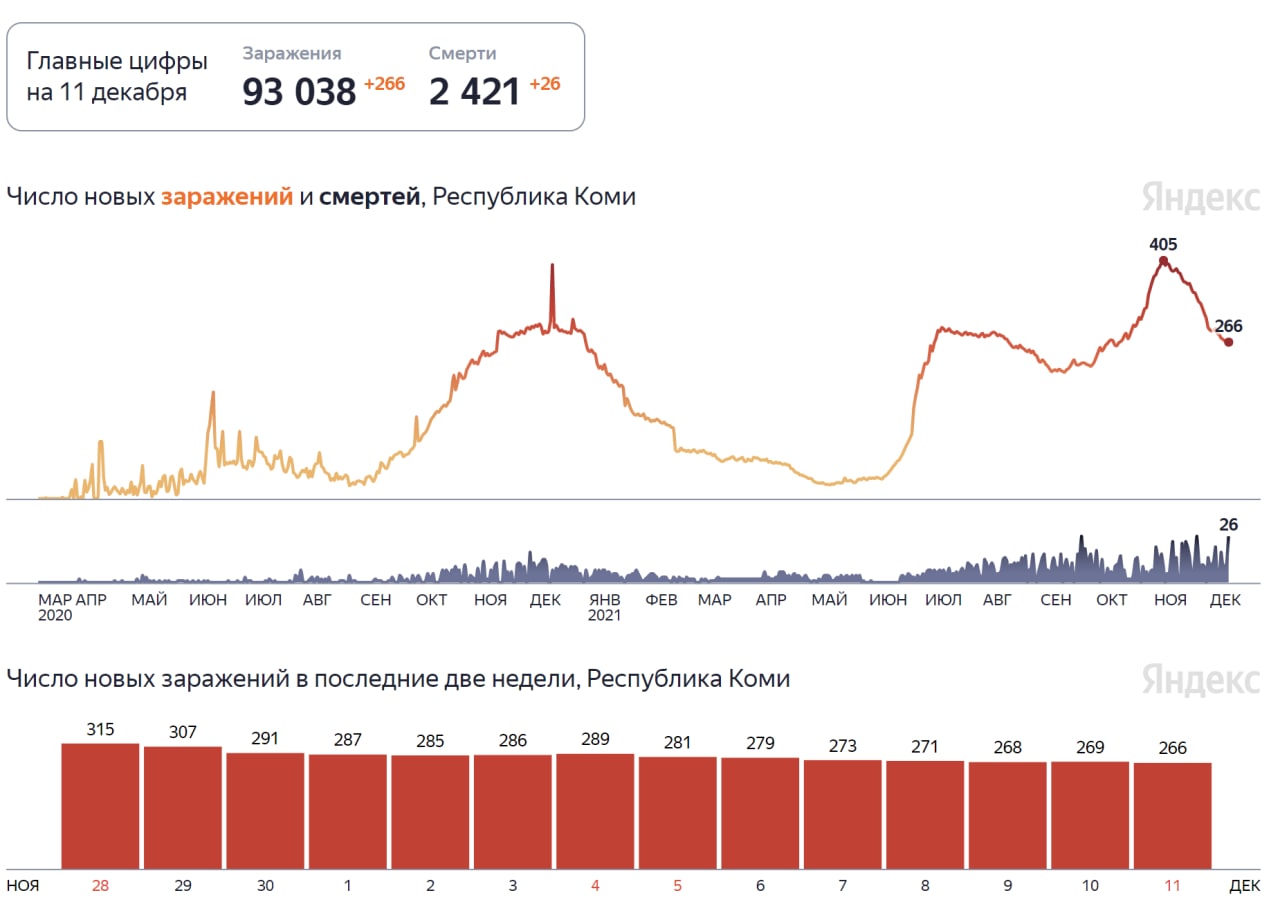This screenshot has width=1280, height=920.
Task: Click the 'МАР 2020' axis label
Action: (55, 607)
